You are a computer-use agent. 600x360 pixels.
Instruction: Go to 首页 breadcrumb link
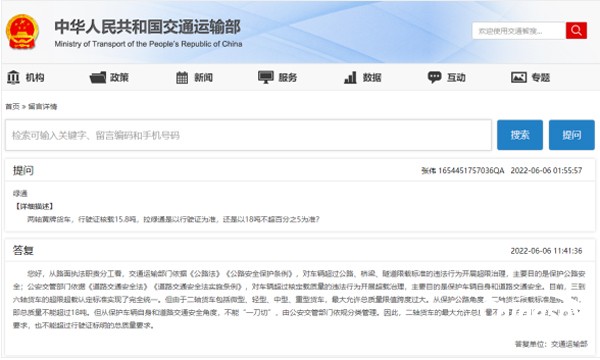(12, 106)
